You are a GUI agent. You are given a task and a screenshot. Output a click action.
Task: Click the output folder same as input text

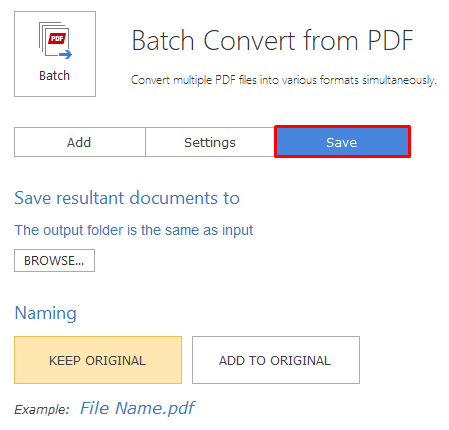point(134,230)
